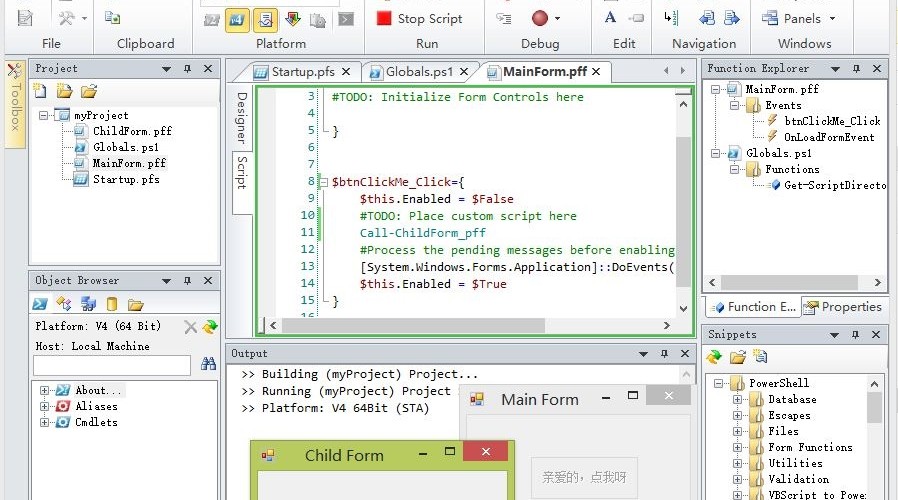
Task: Expand the Cmdlets node in Object Browser
Action: pos(44,422)
